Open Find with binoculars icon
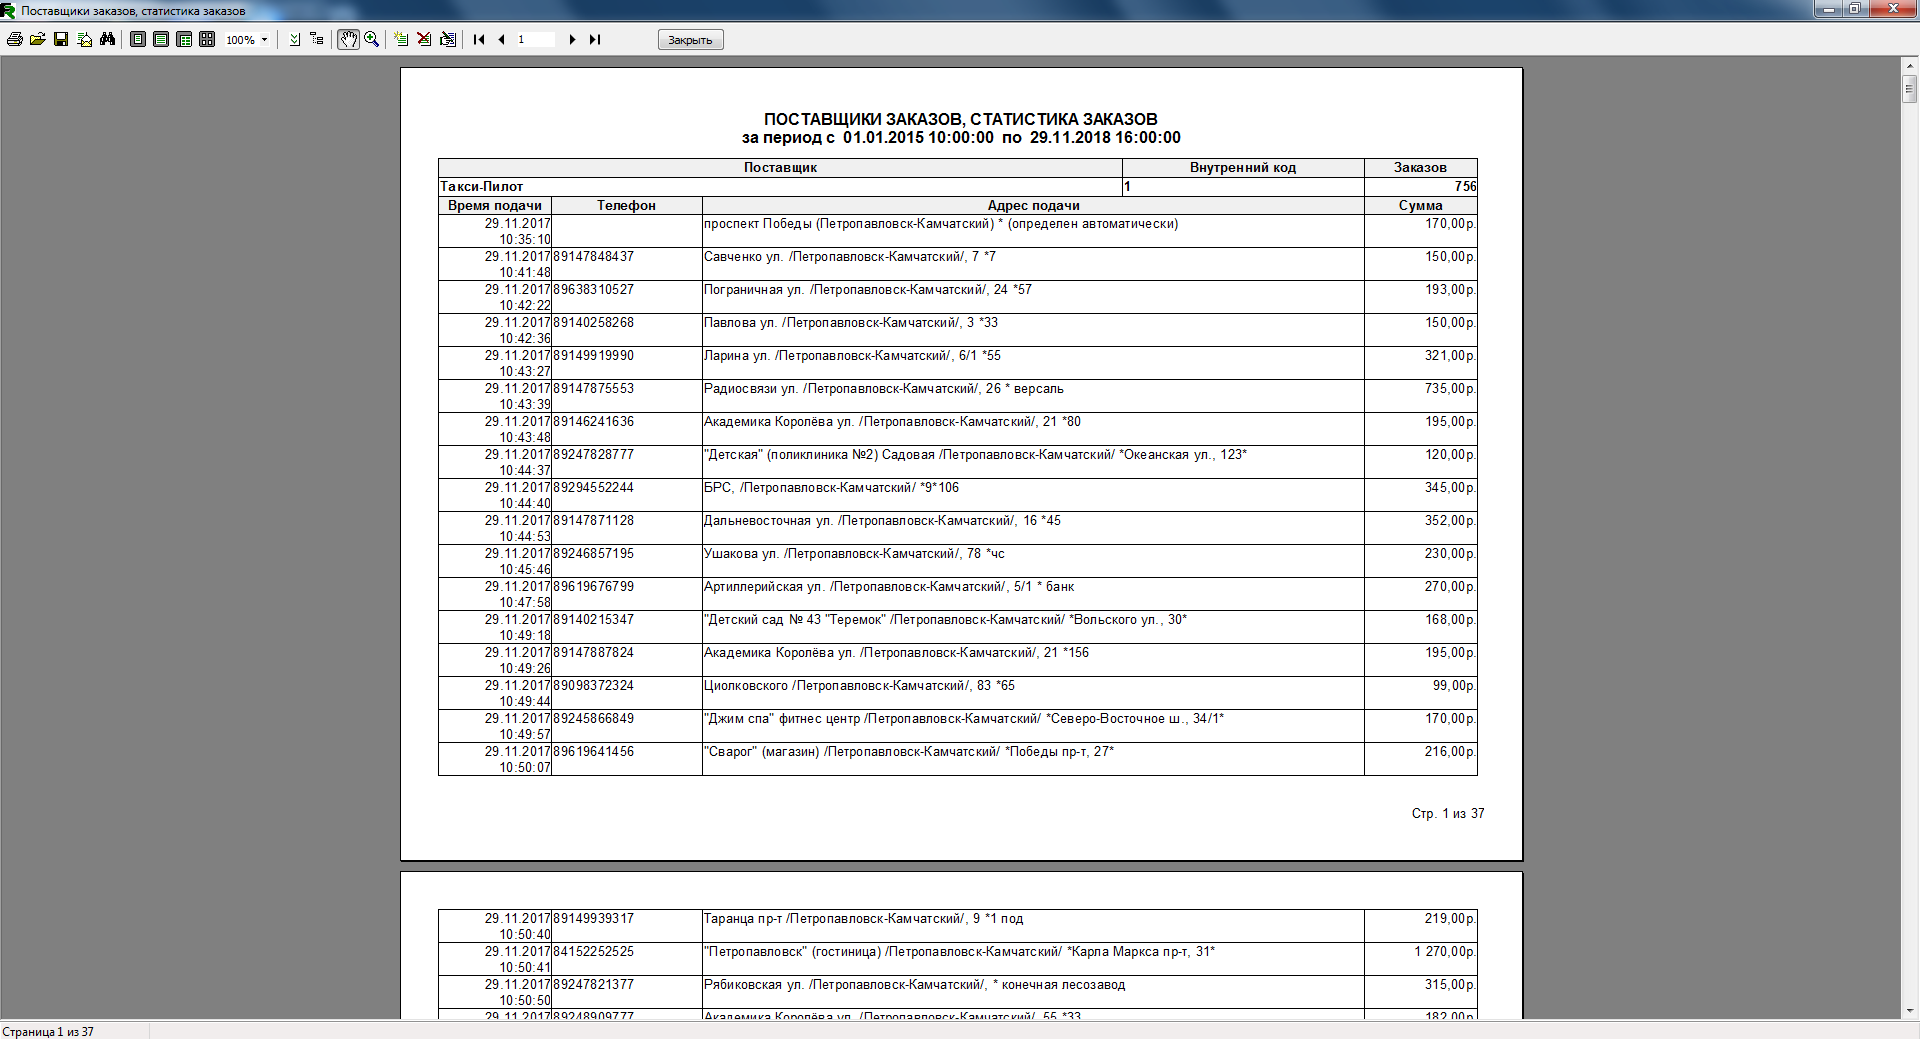The image size is (1920, 1040). [108, 39]
